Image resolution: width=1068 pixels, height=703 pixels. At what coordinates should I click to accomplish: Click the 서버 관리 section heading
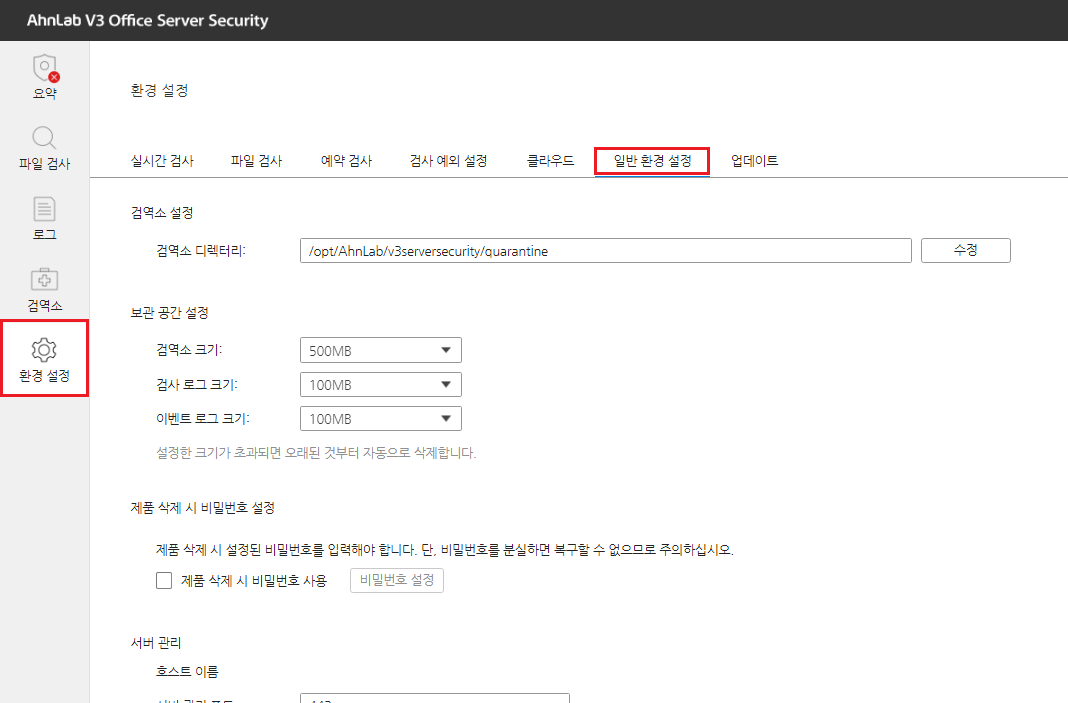(x=156, y=642)
